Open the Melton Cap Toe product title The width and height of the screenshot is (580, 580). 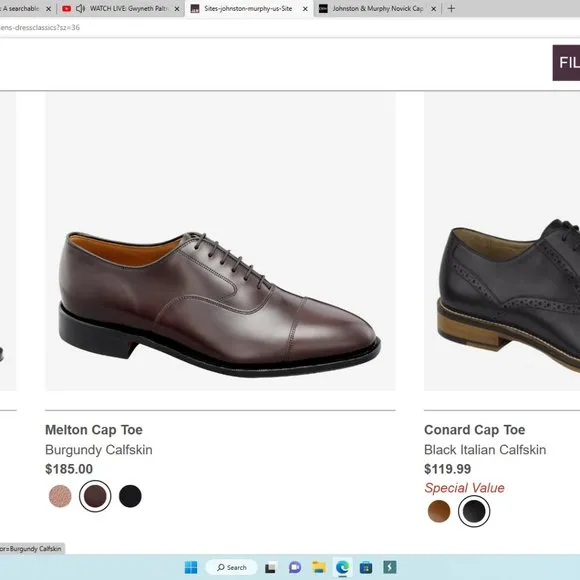(94, 430)
